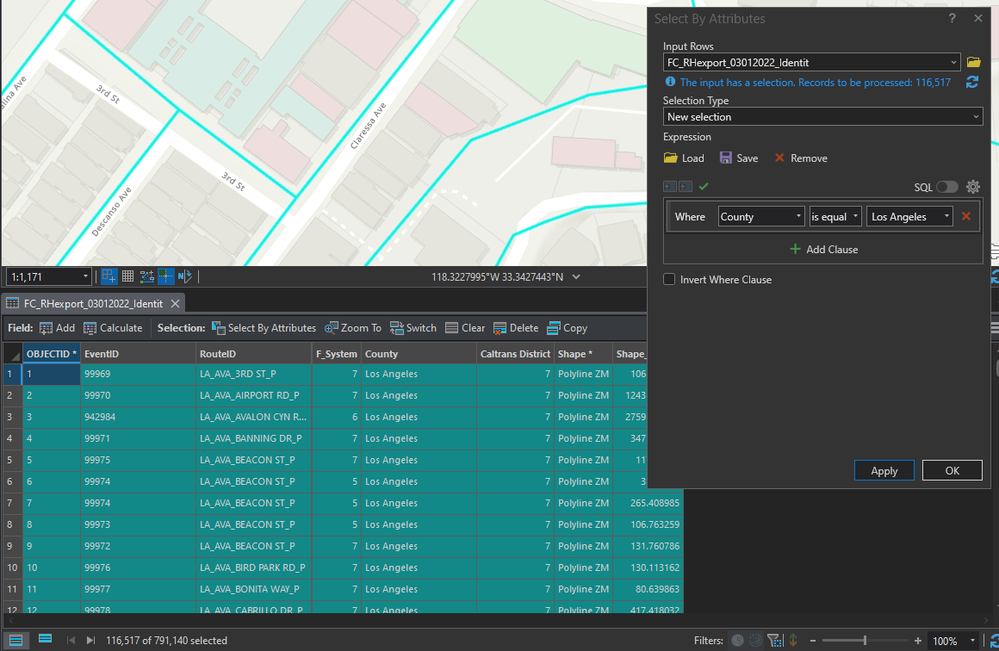Screen dimensions: 999x651
Task: Browse for input rows with the folder icon
Action: coord(973,62)
